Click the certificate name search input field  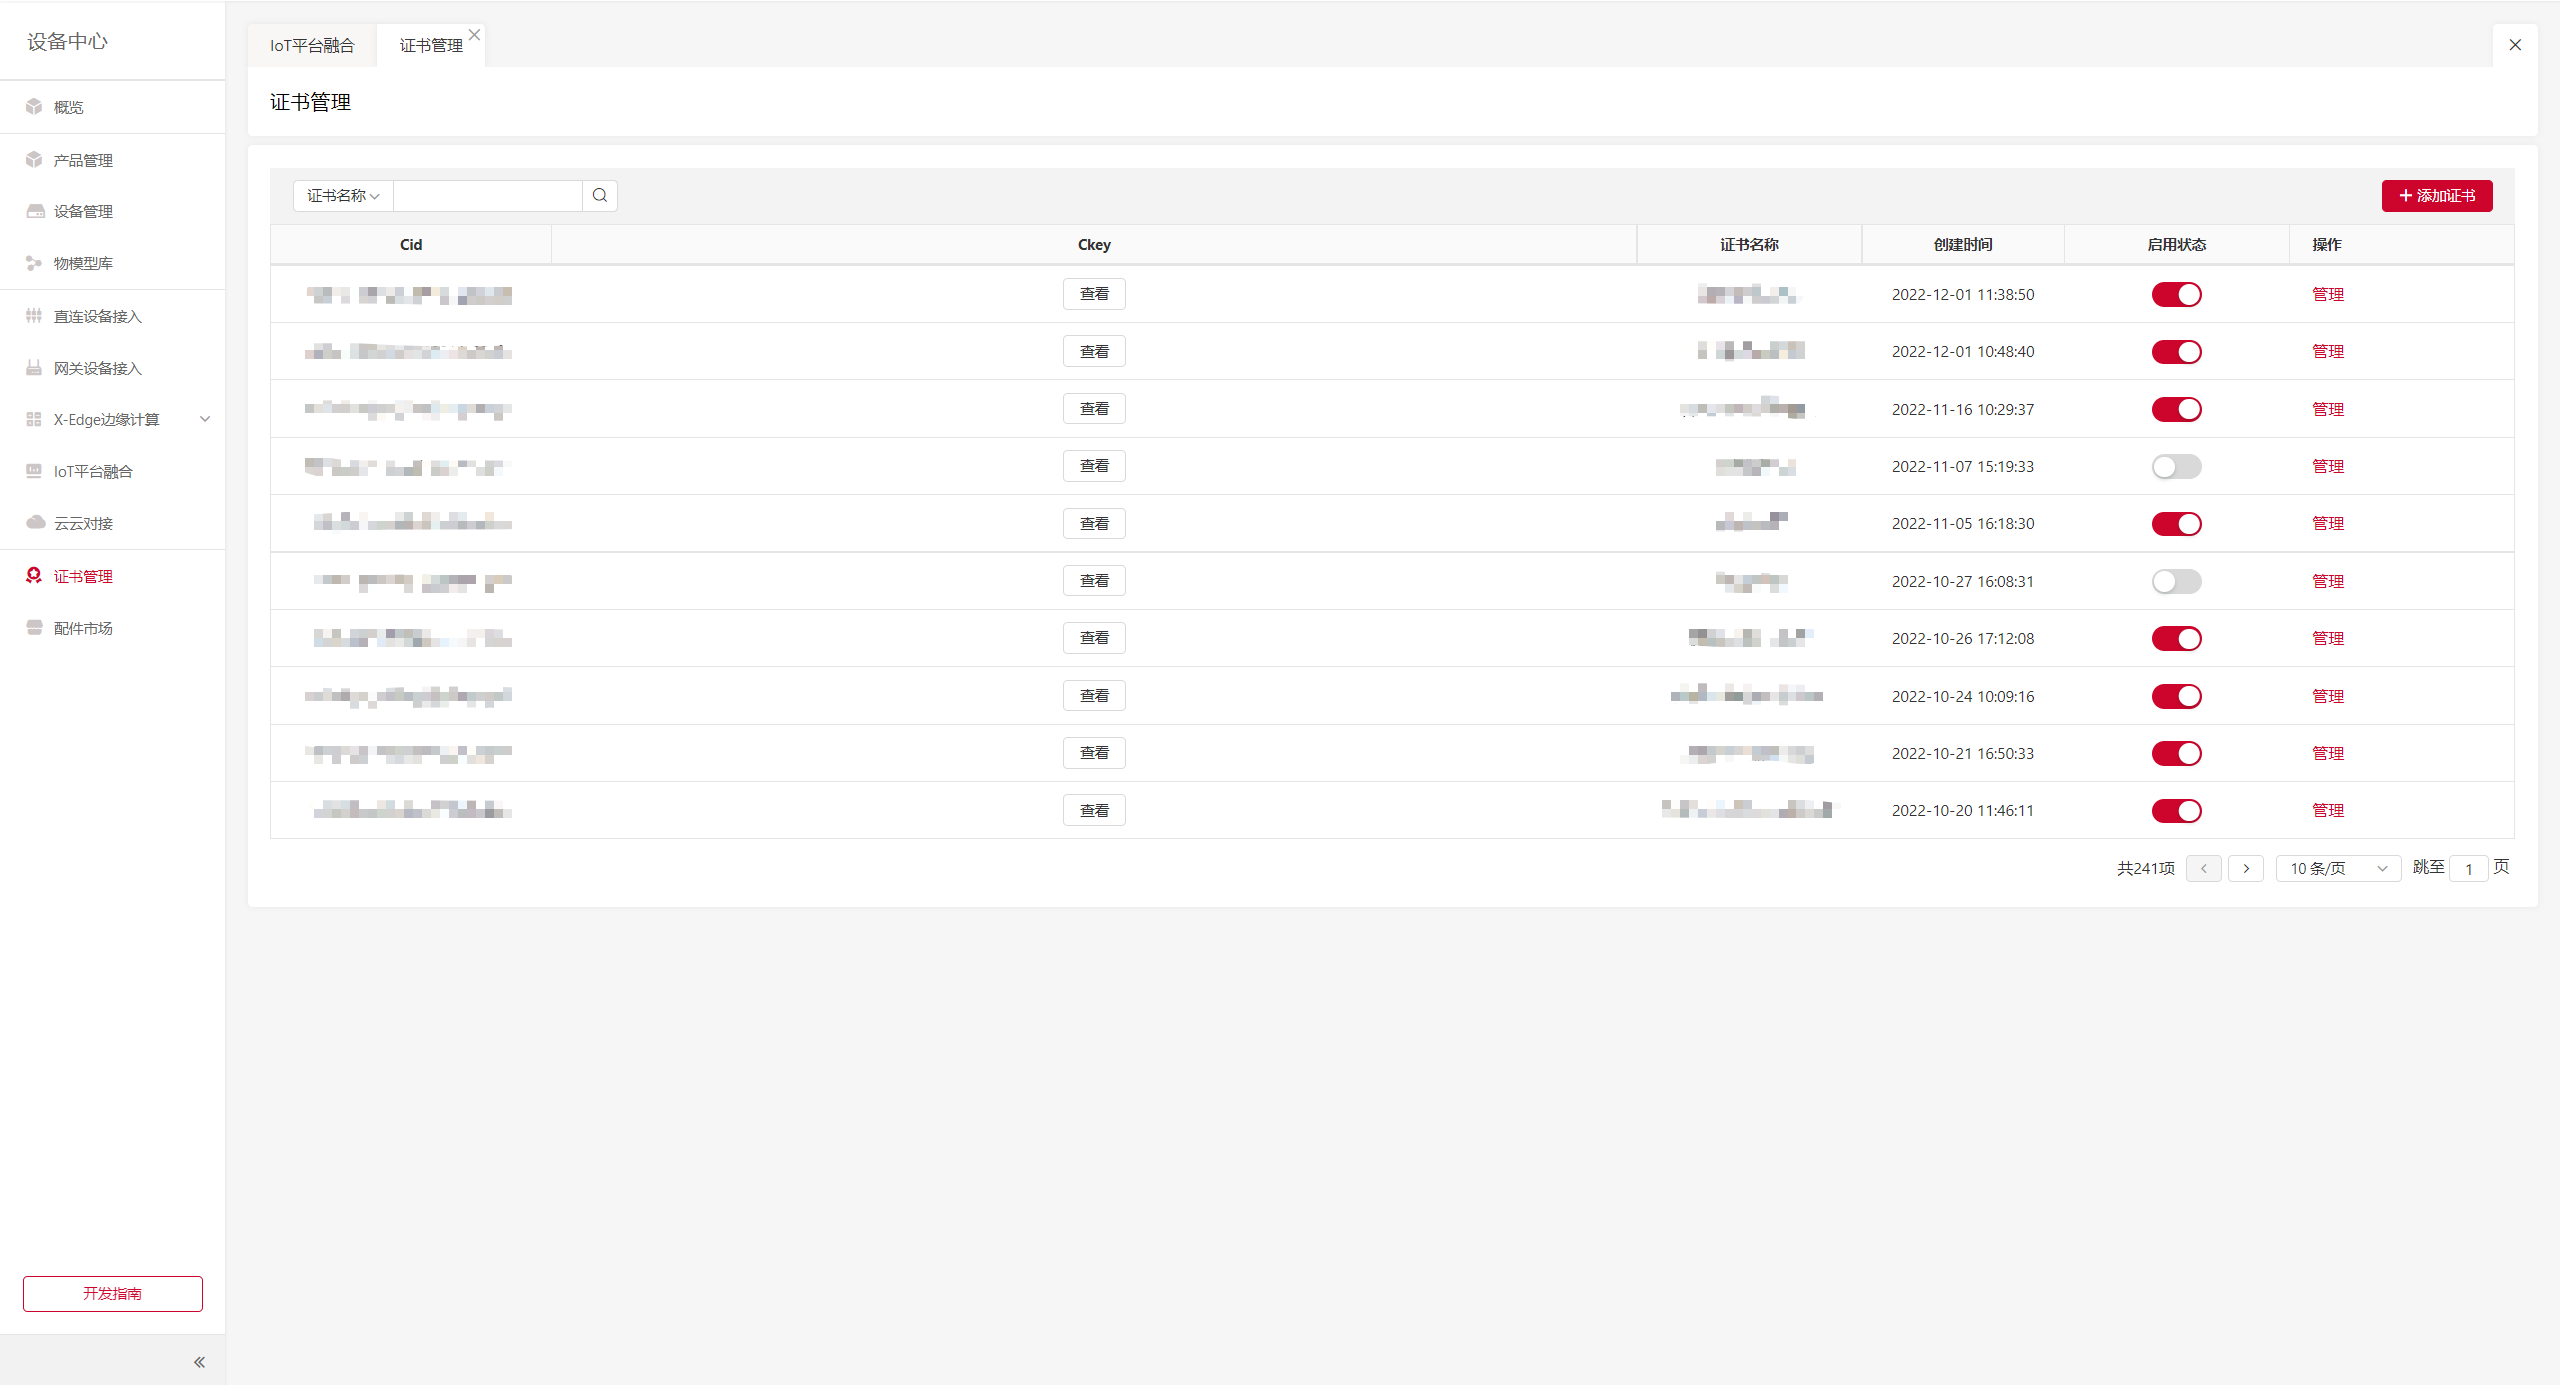click(488, 196)
